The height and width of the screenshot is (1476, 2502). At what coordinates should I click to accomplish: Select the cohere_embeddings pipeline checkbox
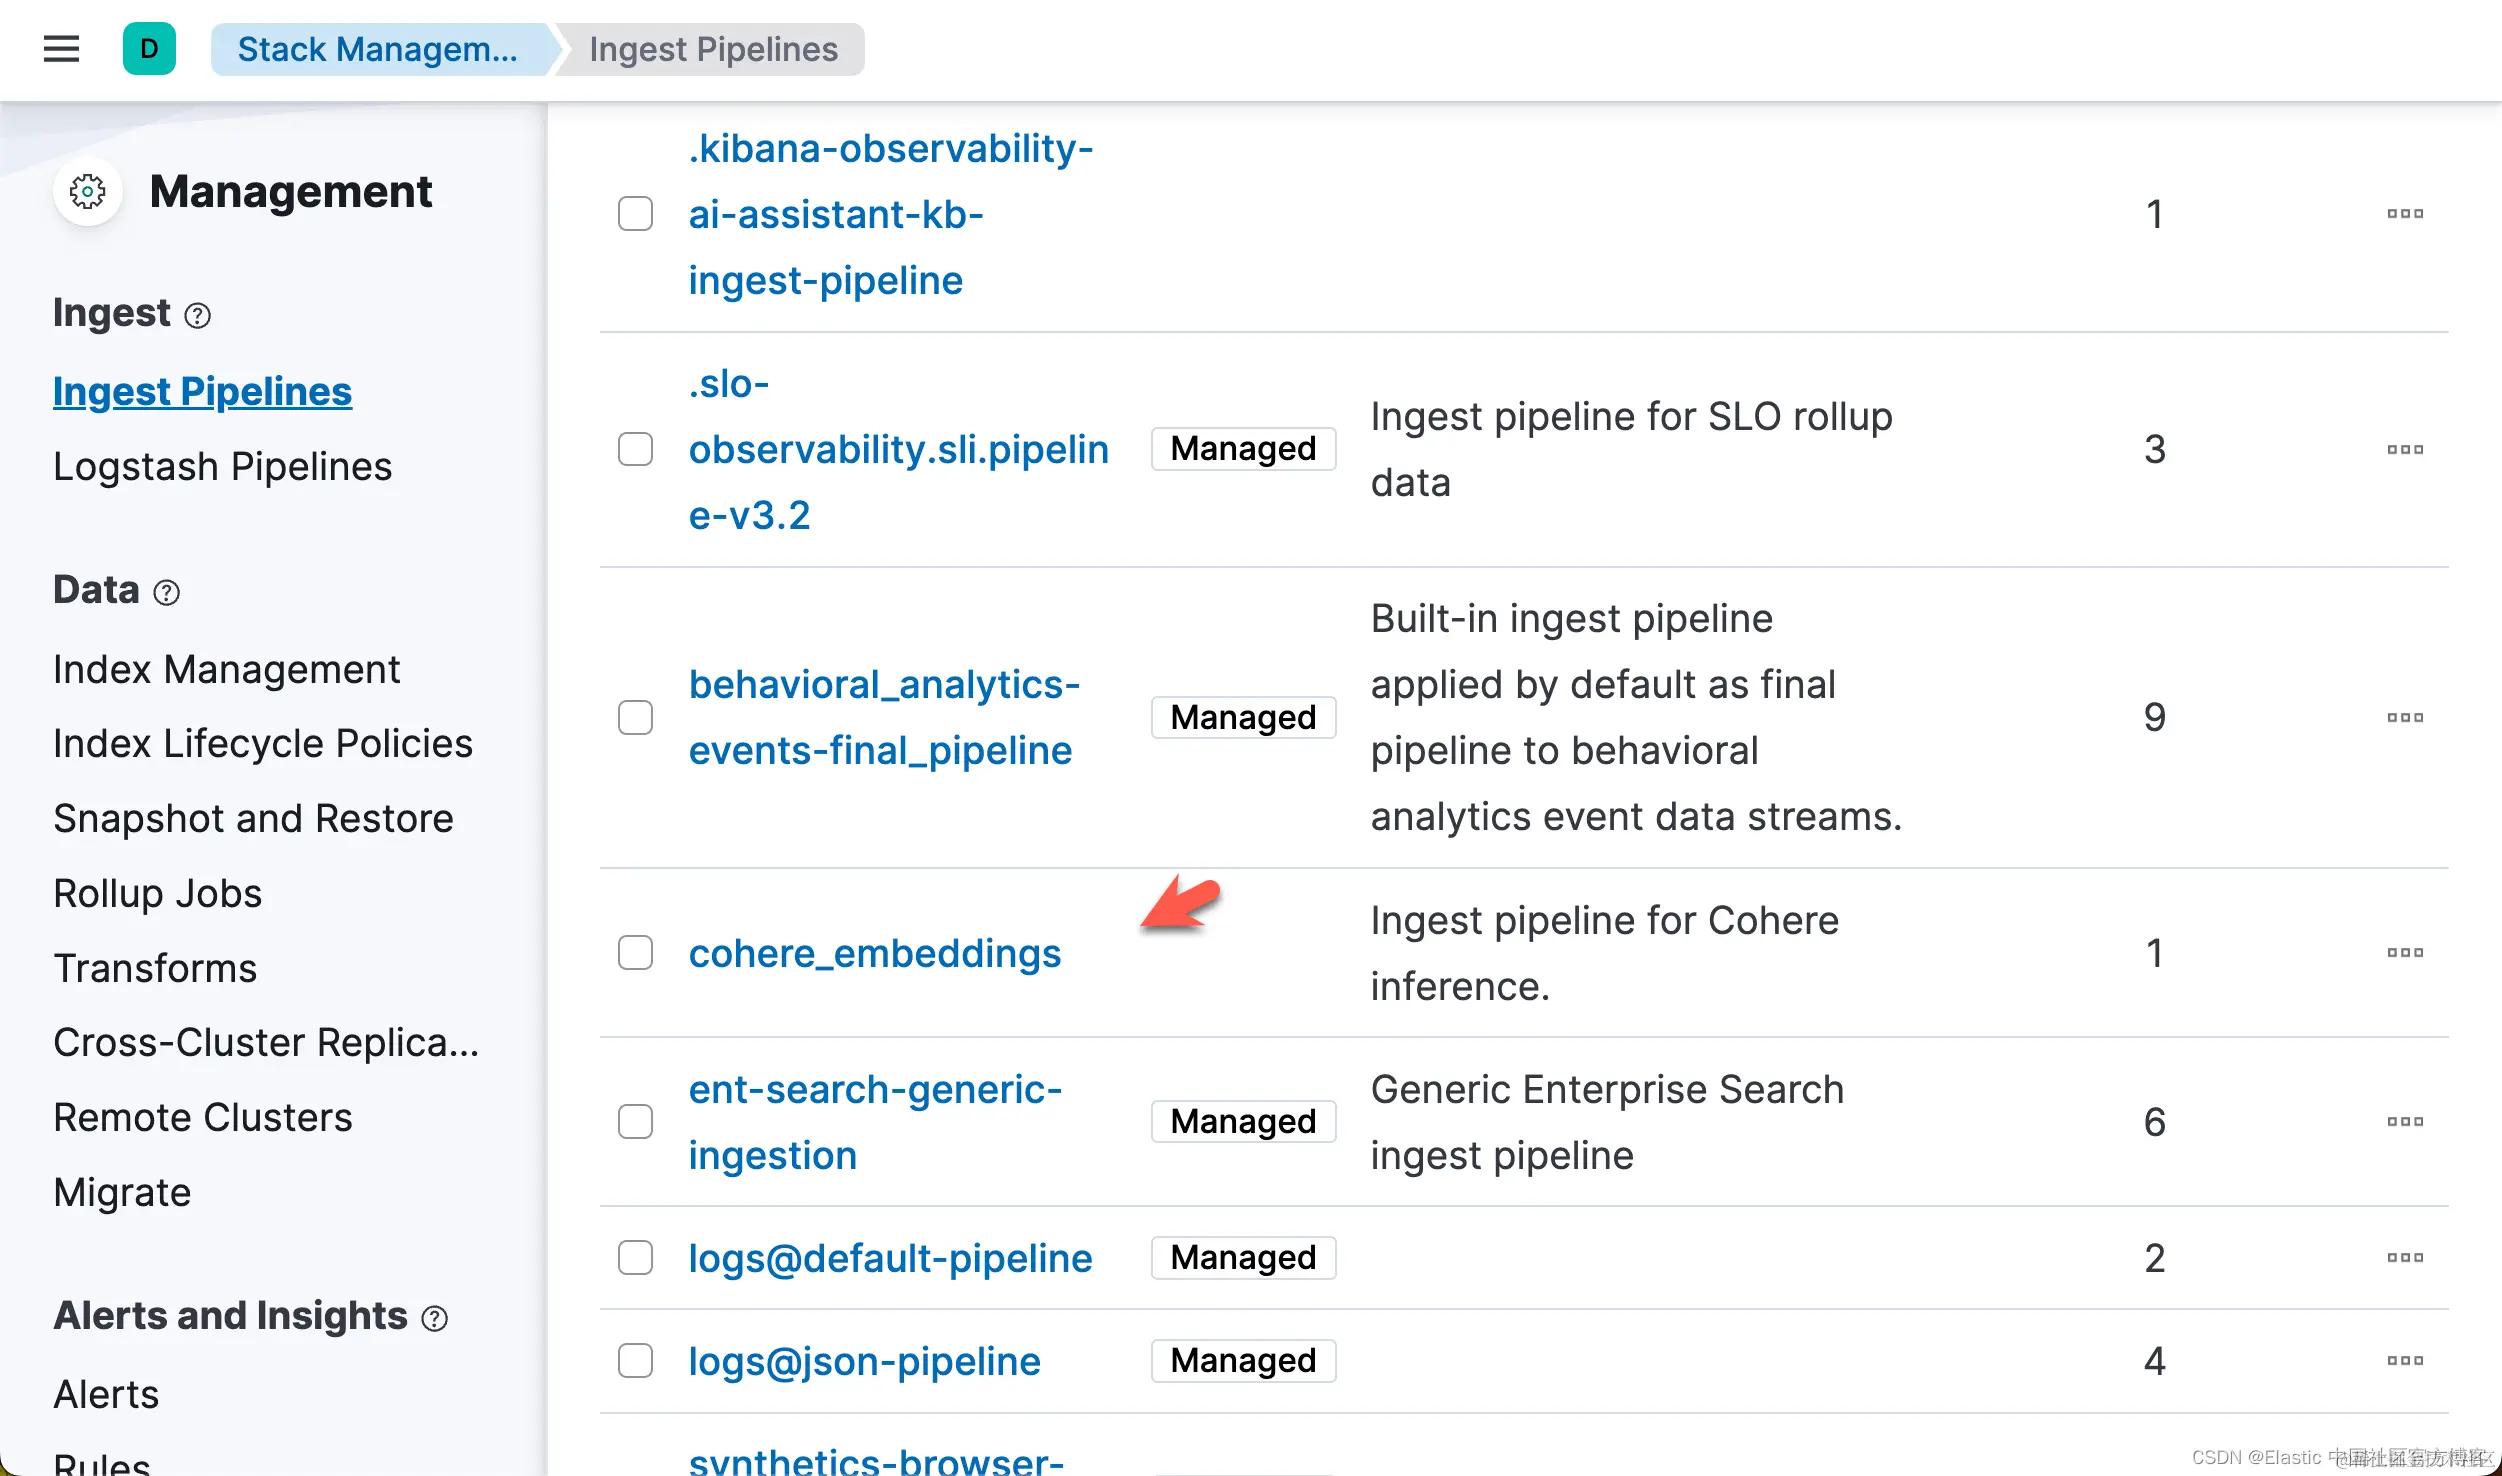point(635,953)
